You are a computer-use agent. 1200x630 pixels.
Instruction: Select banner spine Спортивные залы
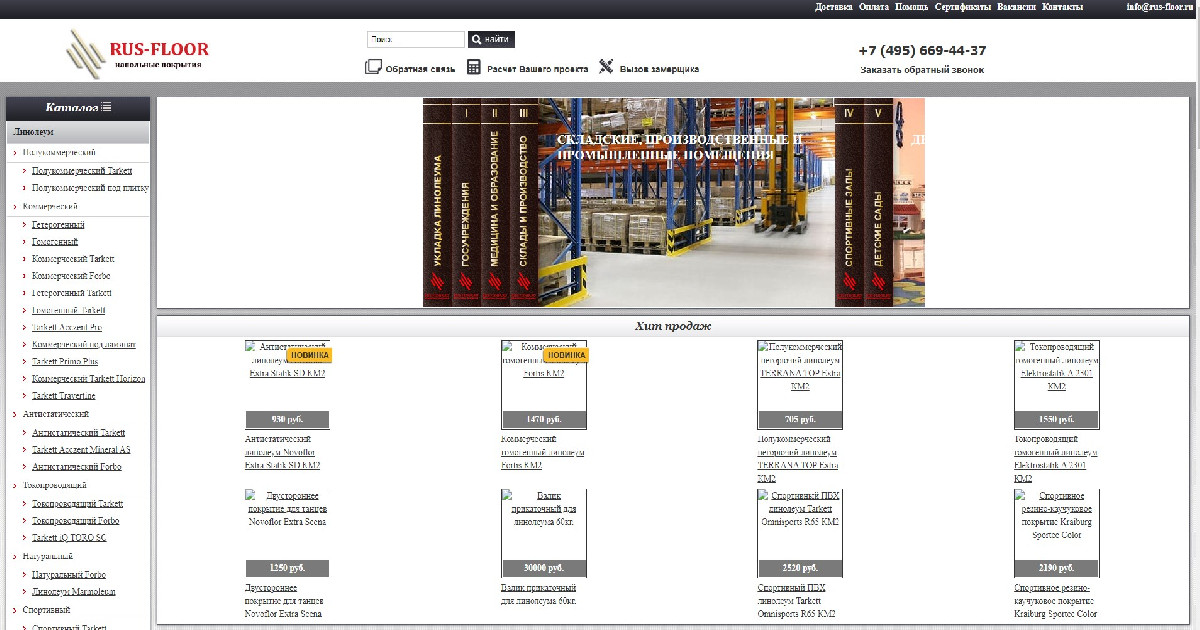pos(849,202)
